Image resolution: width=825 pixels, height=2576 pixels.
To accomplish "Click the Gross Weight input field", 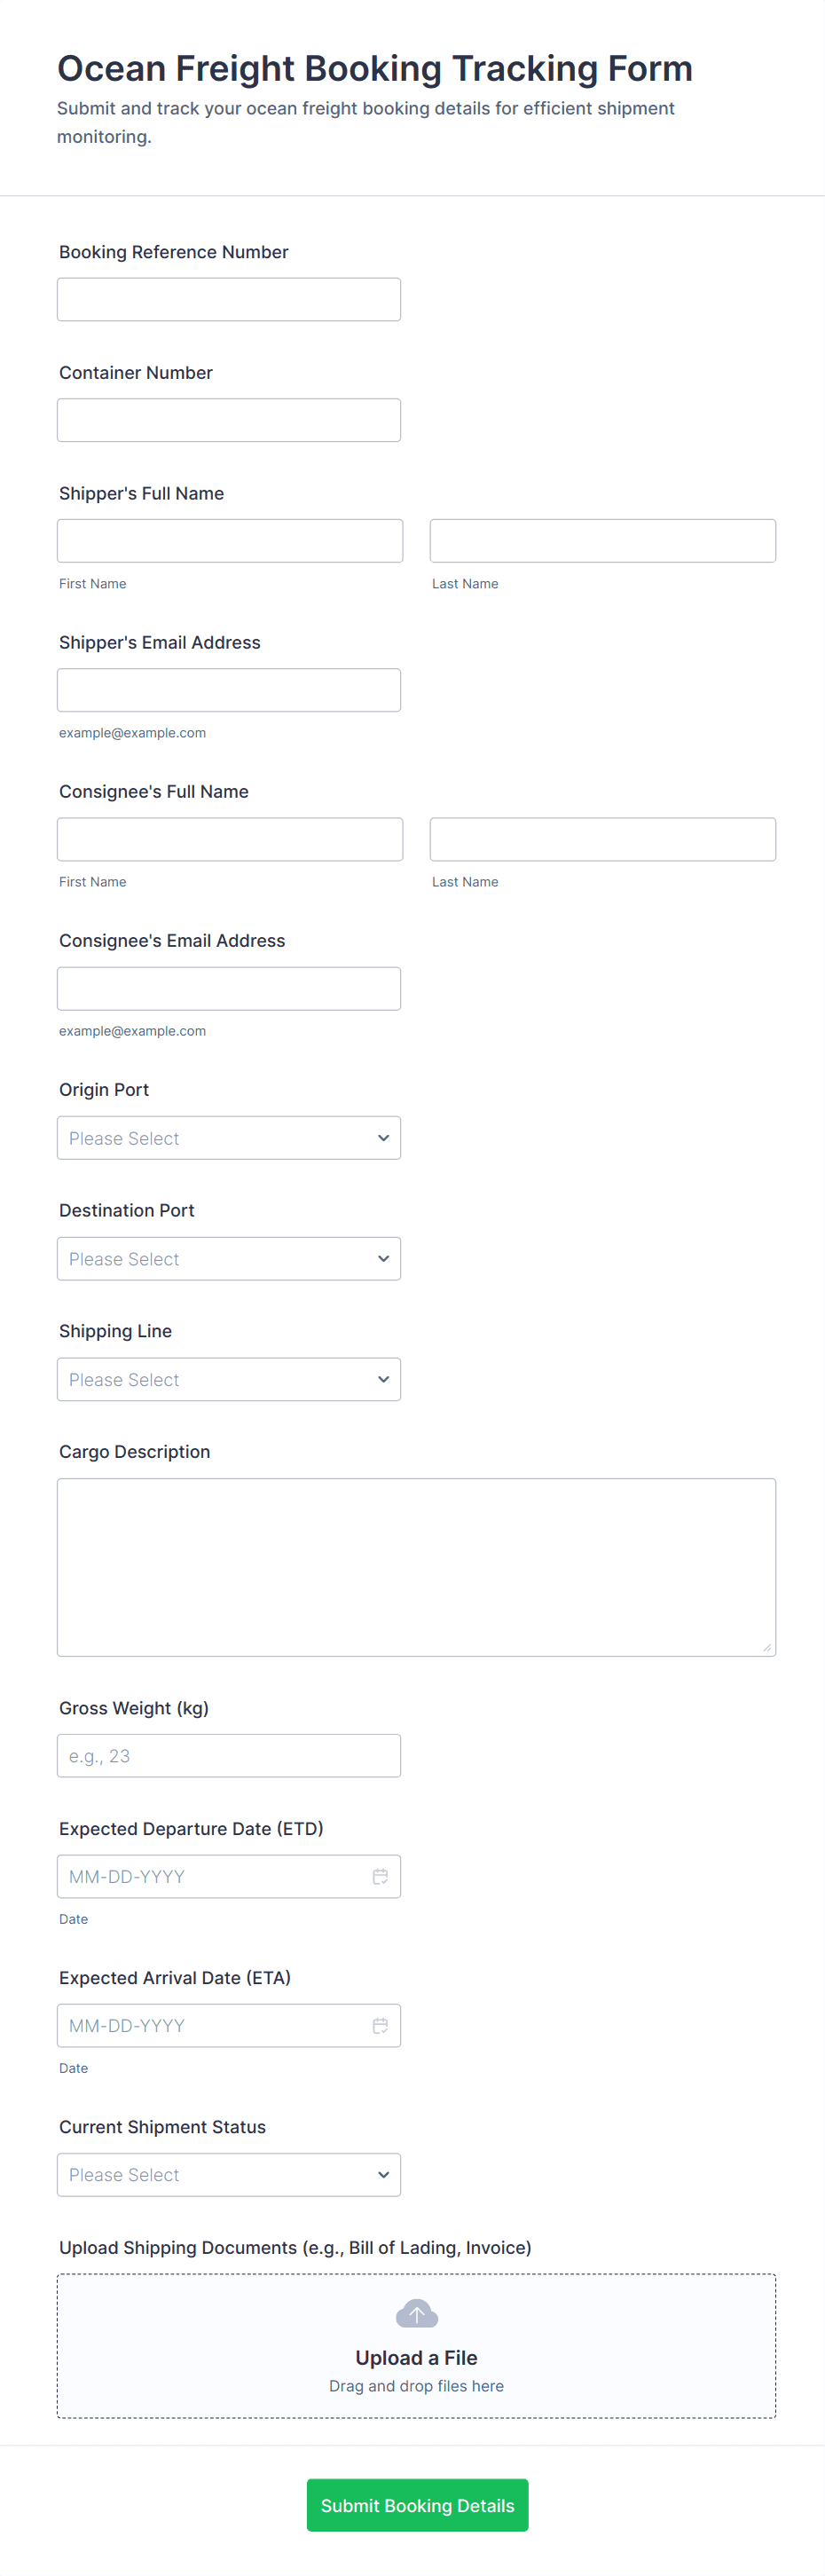I will click(x=229, y=1755).
